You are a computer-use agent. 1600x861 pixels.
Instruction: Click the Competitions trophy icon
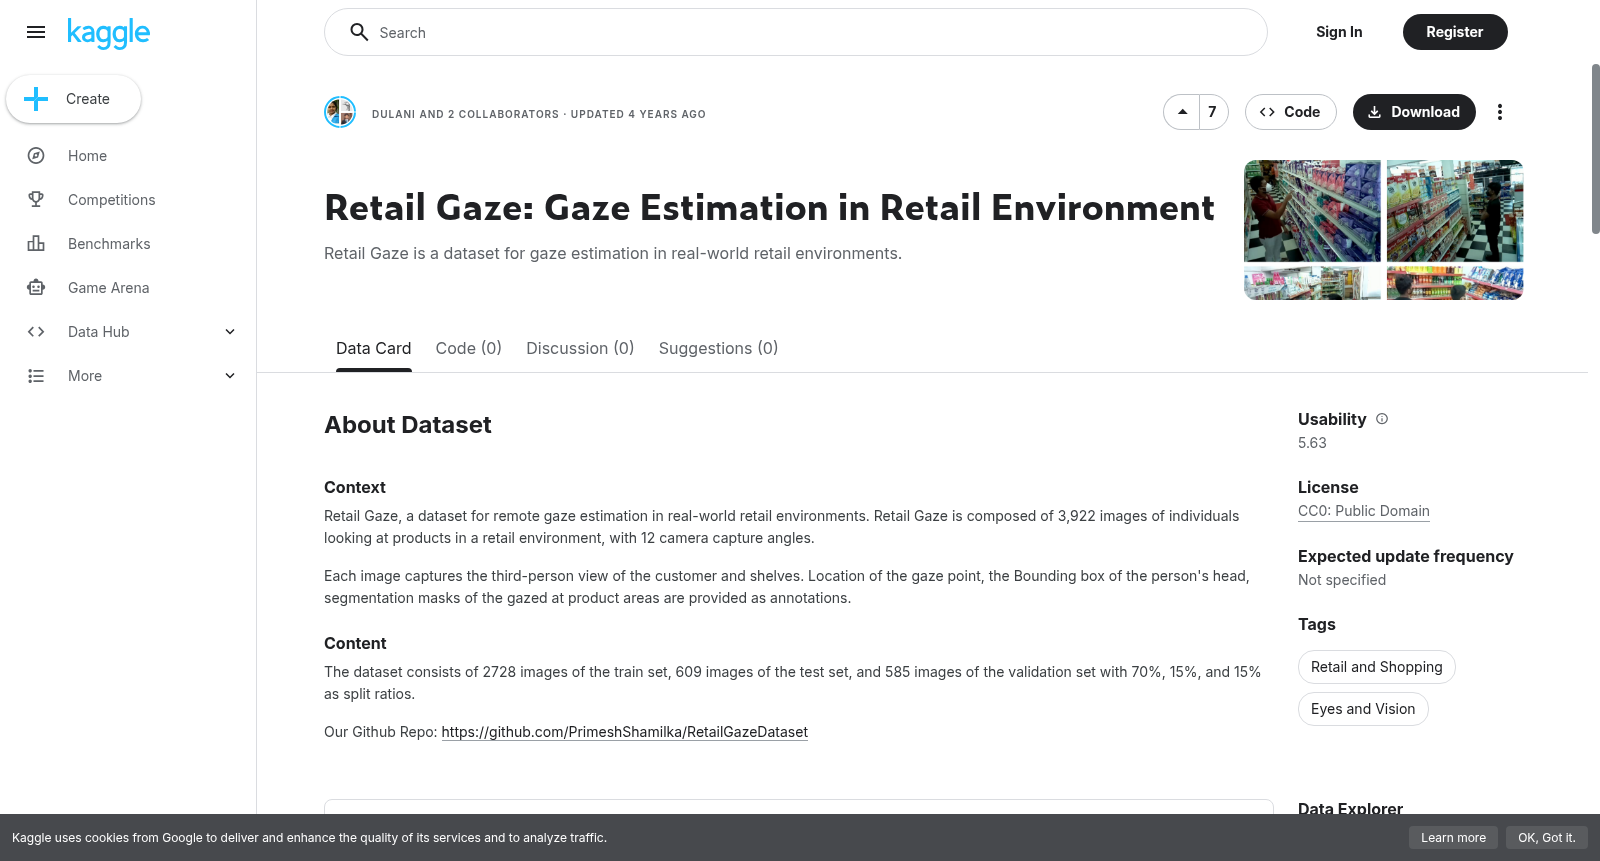(36, 200)
